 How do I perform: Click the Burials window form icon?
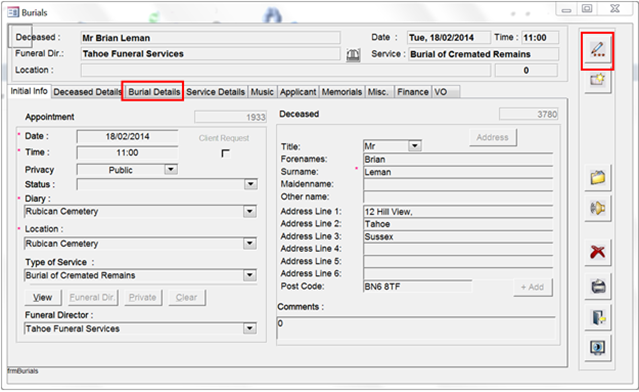click(x=13, y=12)
